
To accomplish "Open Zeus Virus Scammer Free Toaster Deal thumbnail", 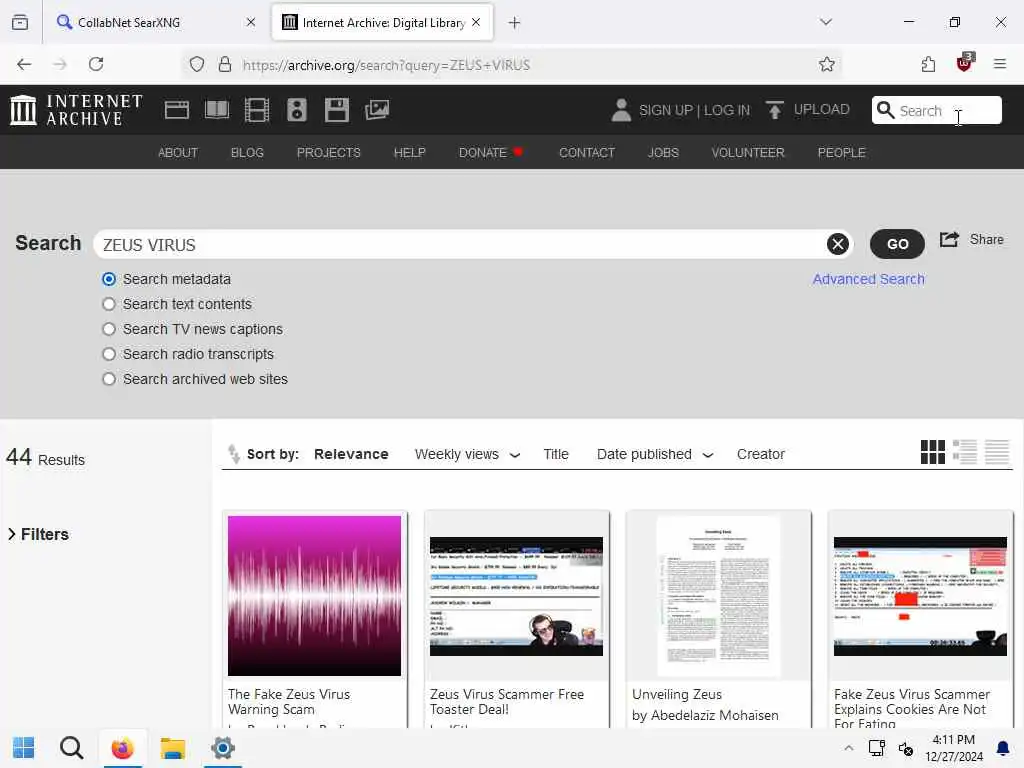I will 516,596.
